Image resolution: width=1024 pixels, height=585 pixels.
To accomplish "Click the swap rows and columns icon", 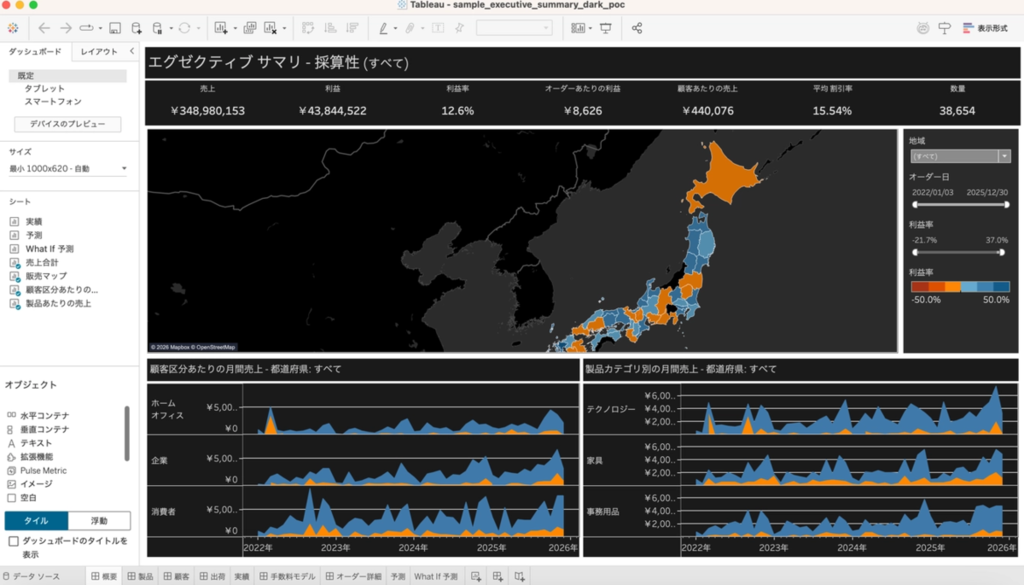I will [x=308, y=28].
